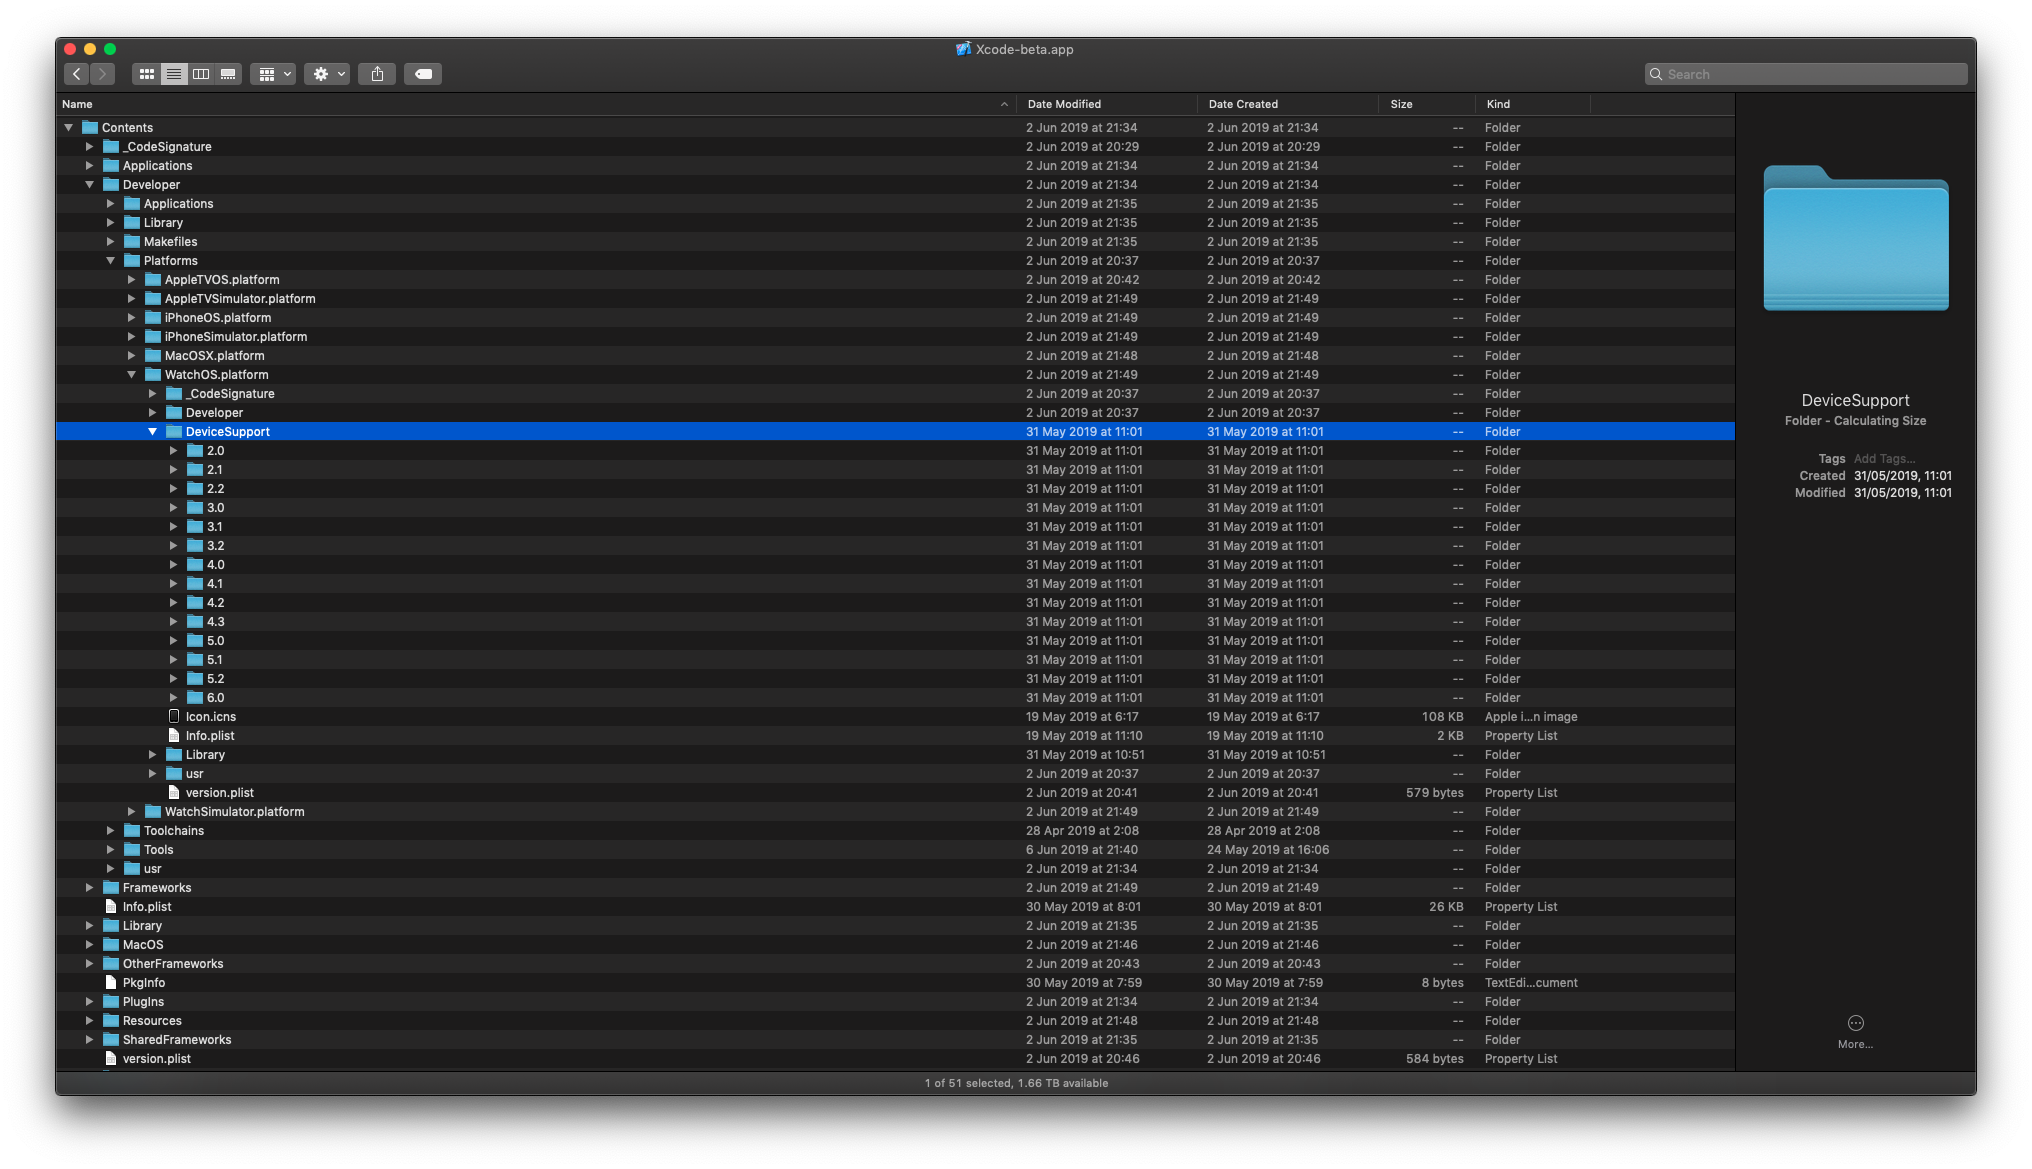
Task: Click the More actions circle icon
Action: tap(1855, 1023)
